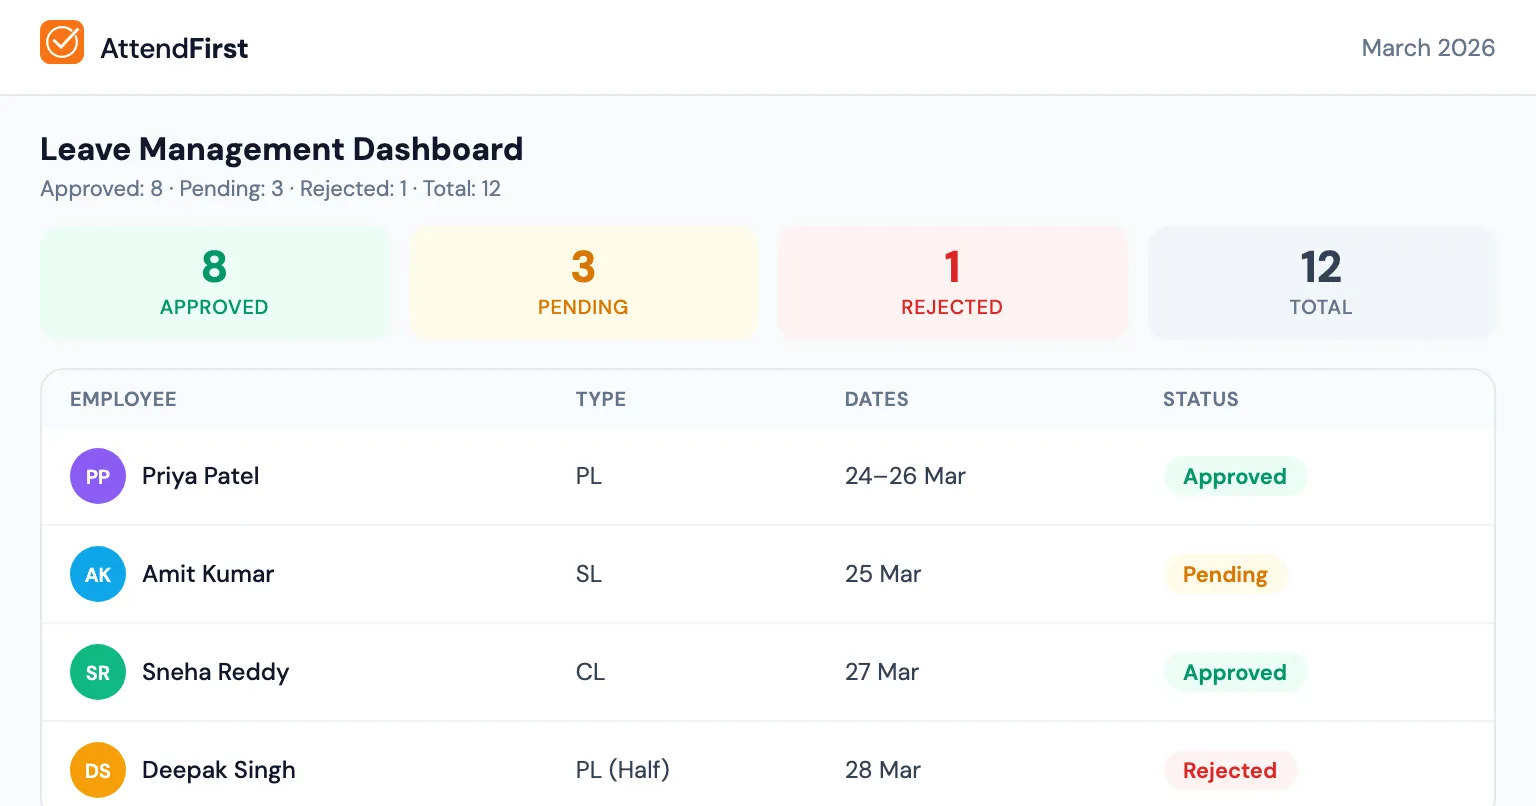Click Amit Kumar's AK avatar
This screenshot has width=1536, height=806.
(98, 574)
